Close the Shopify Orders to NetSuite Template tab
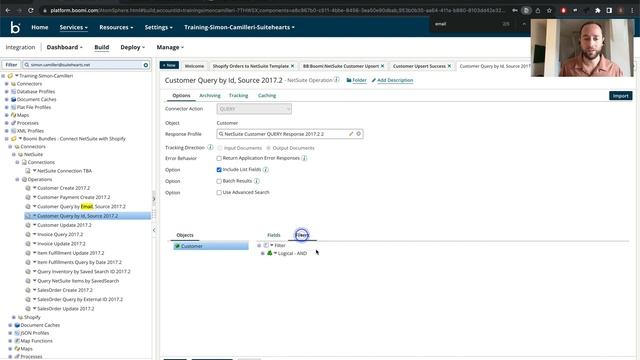This screenshot has width=640, height=360. point(292,66)
